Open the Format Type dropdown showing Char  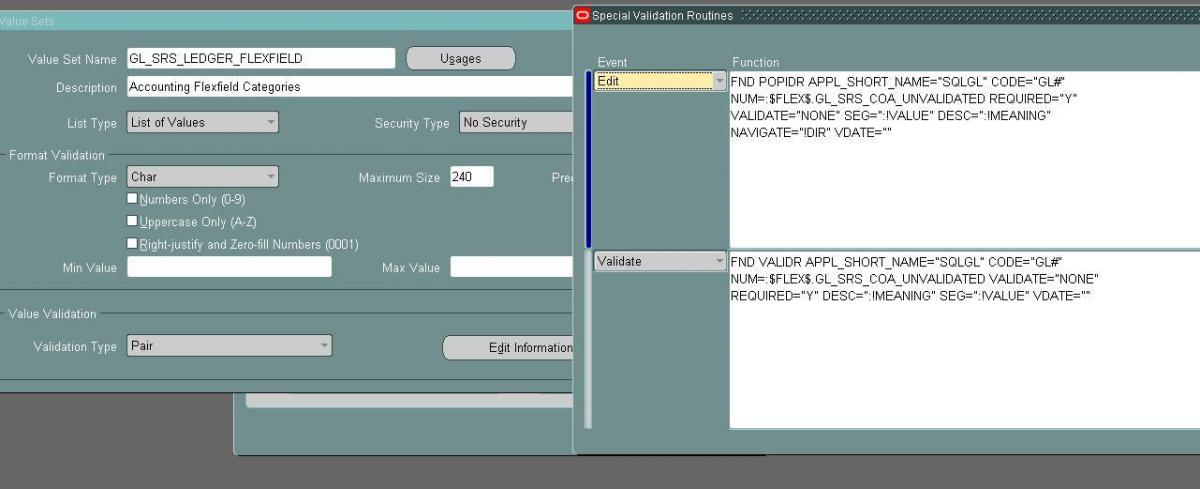202,177
